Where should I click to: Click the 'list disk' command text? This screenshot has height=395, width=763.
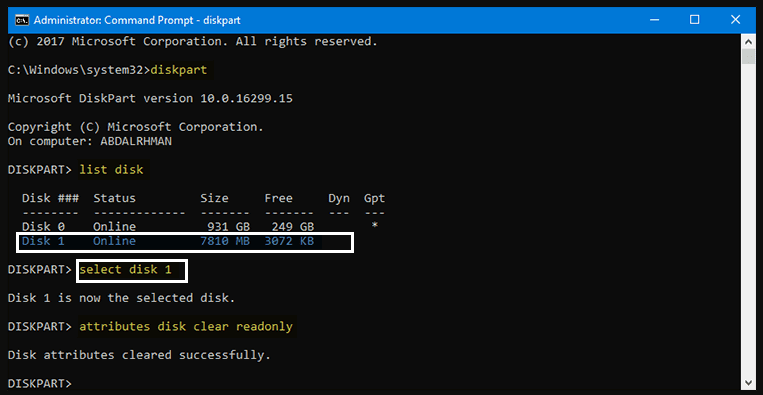coord(111,170)
